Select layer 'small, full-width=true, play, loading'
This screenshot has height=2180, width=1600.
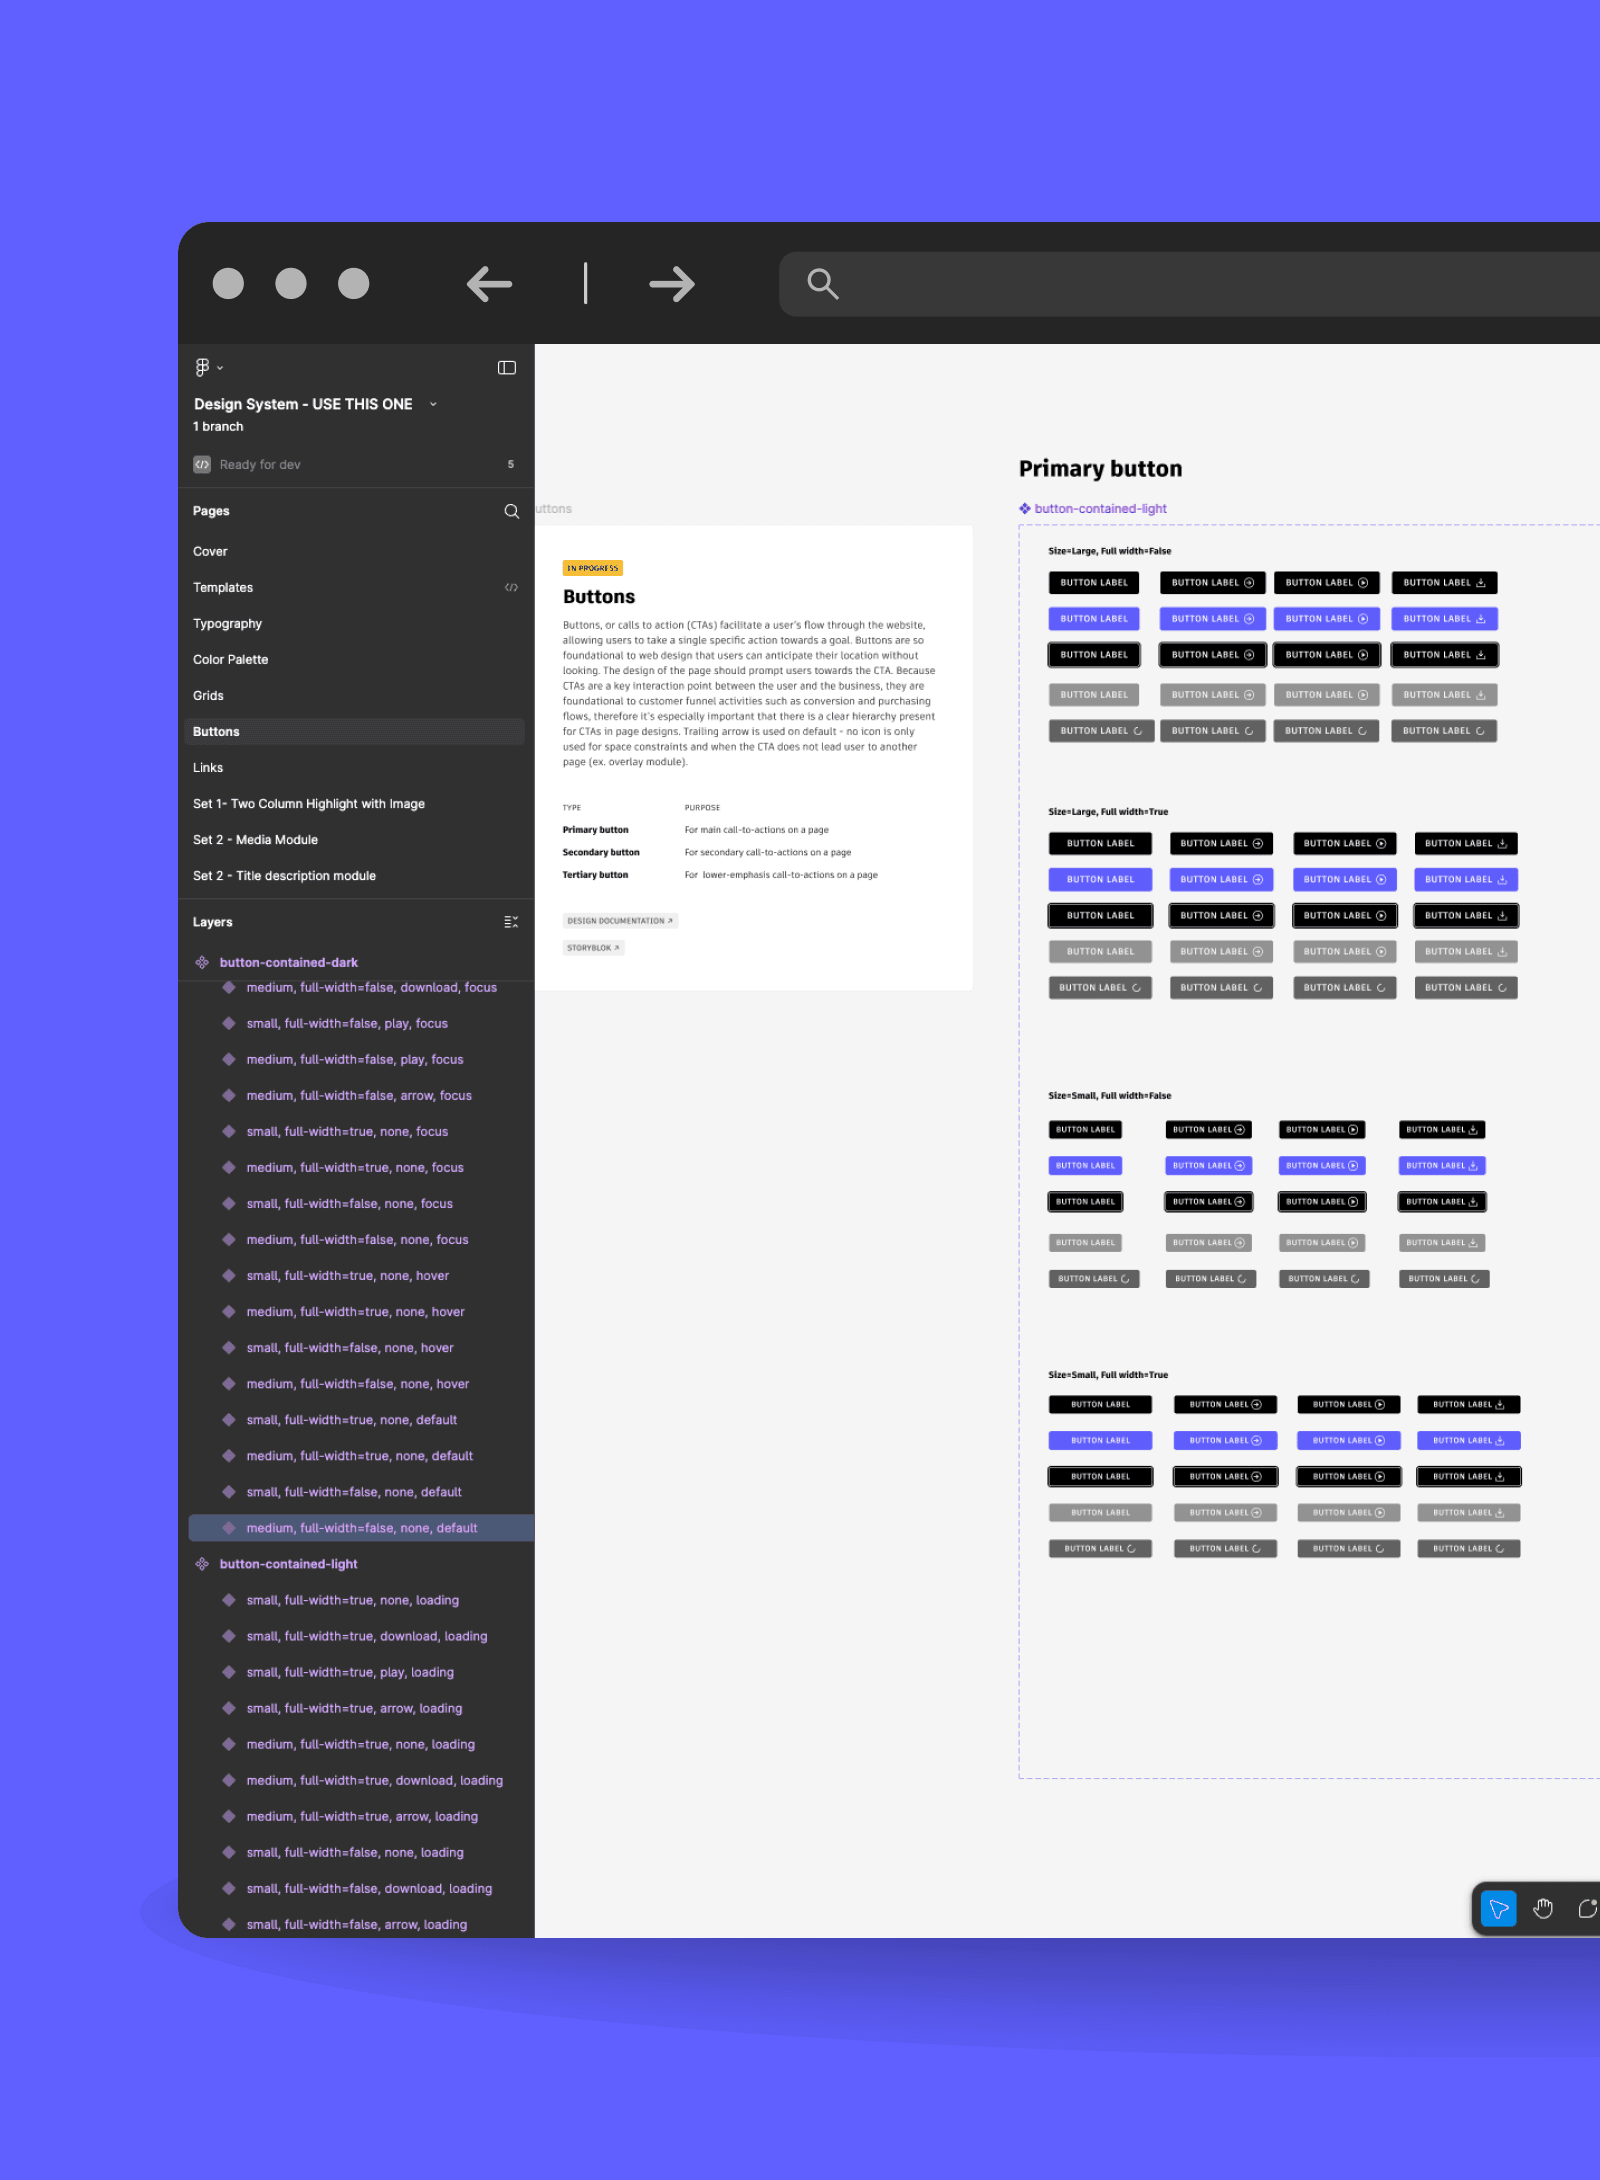[350, 1672]
